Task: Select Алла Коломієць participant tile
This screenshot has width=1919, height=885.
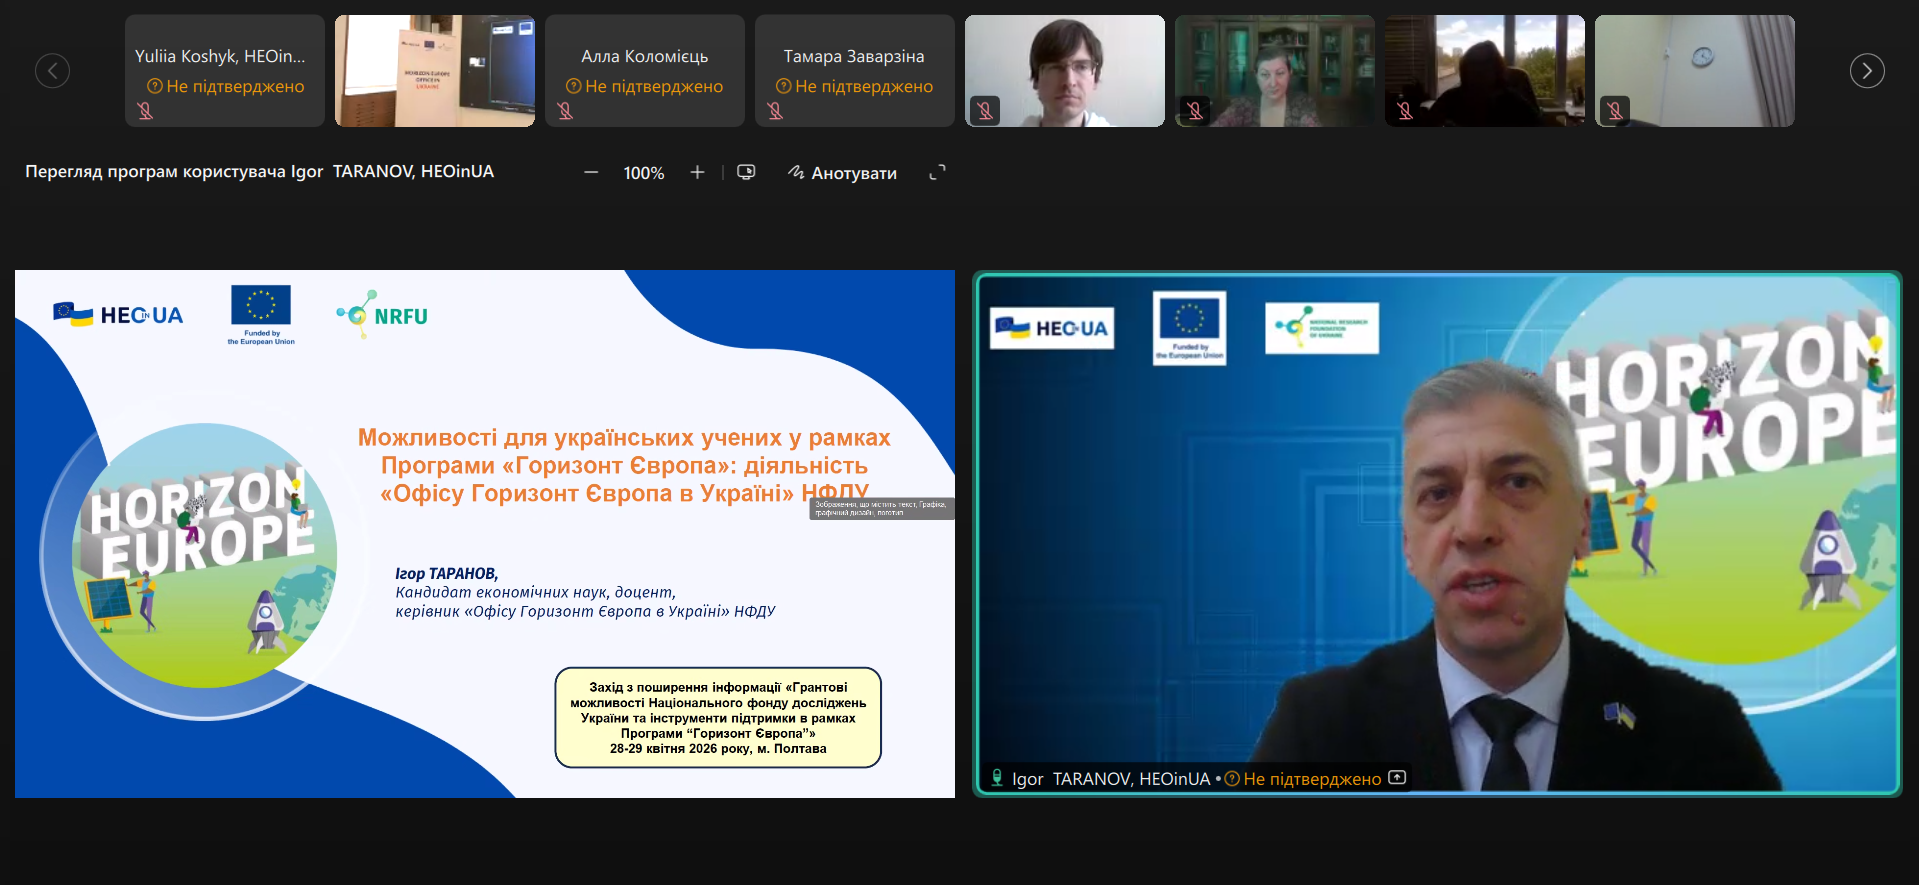Action: tap(644, 60)
